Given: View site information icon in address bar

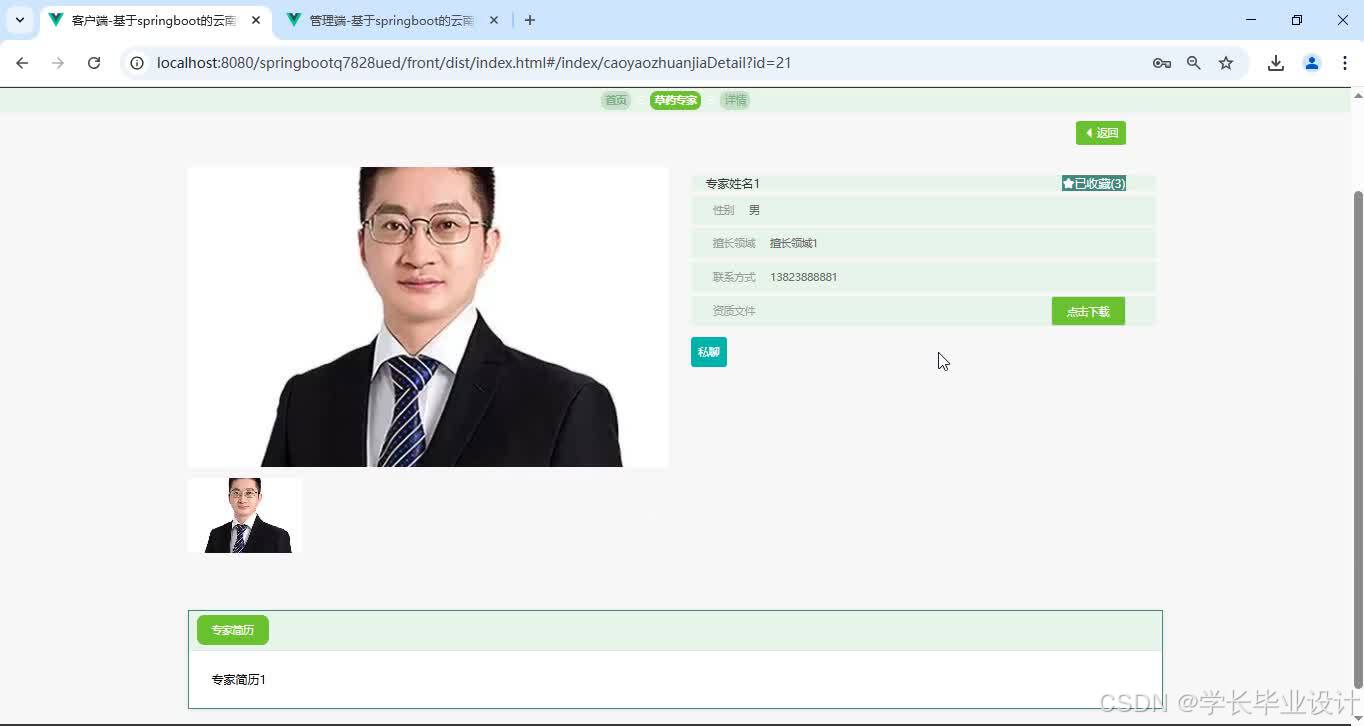Looking at the screenshot, I should (x=138, y=63).
